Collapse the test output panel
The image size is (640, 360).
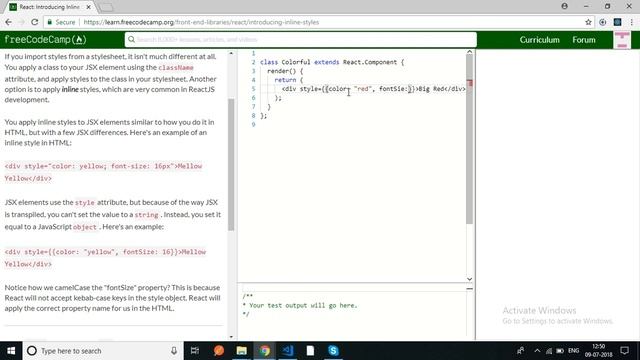tap(469, 289)
